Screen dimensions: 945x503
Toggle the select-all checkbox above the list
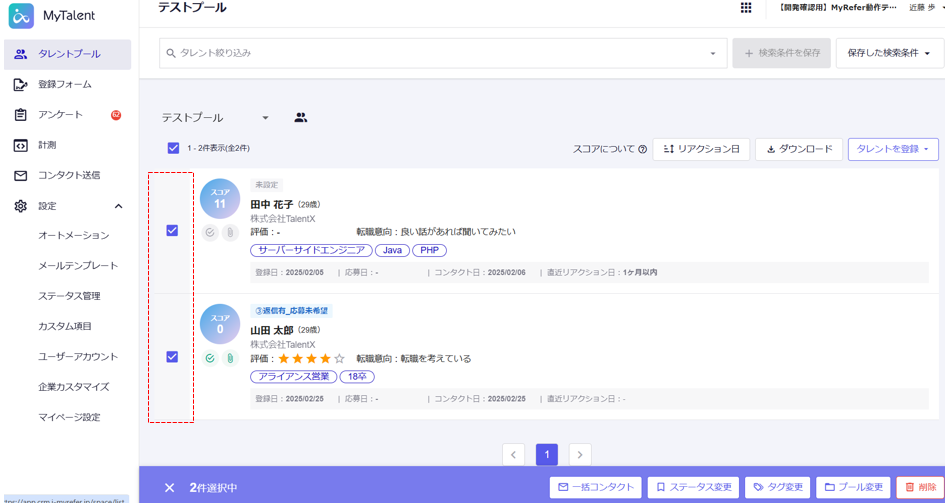[x=173, y=148]
